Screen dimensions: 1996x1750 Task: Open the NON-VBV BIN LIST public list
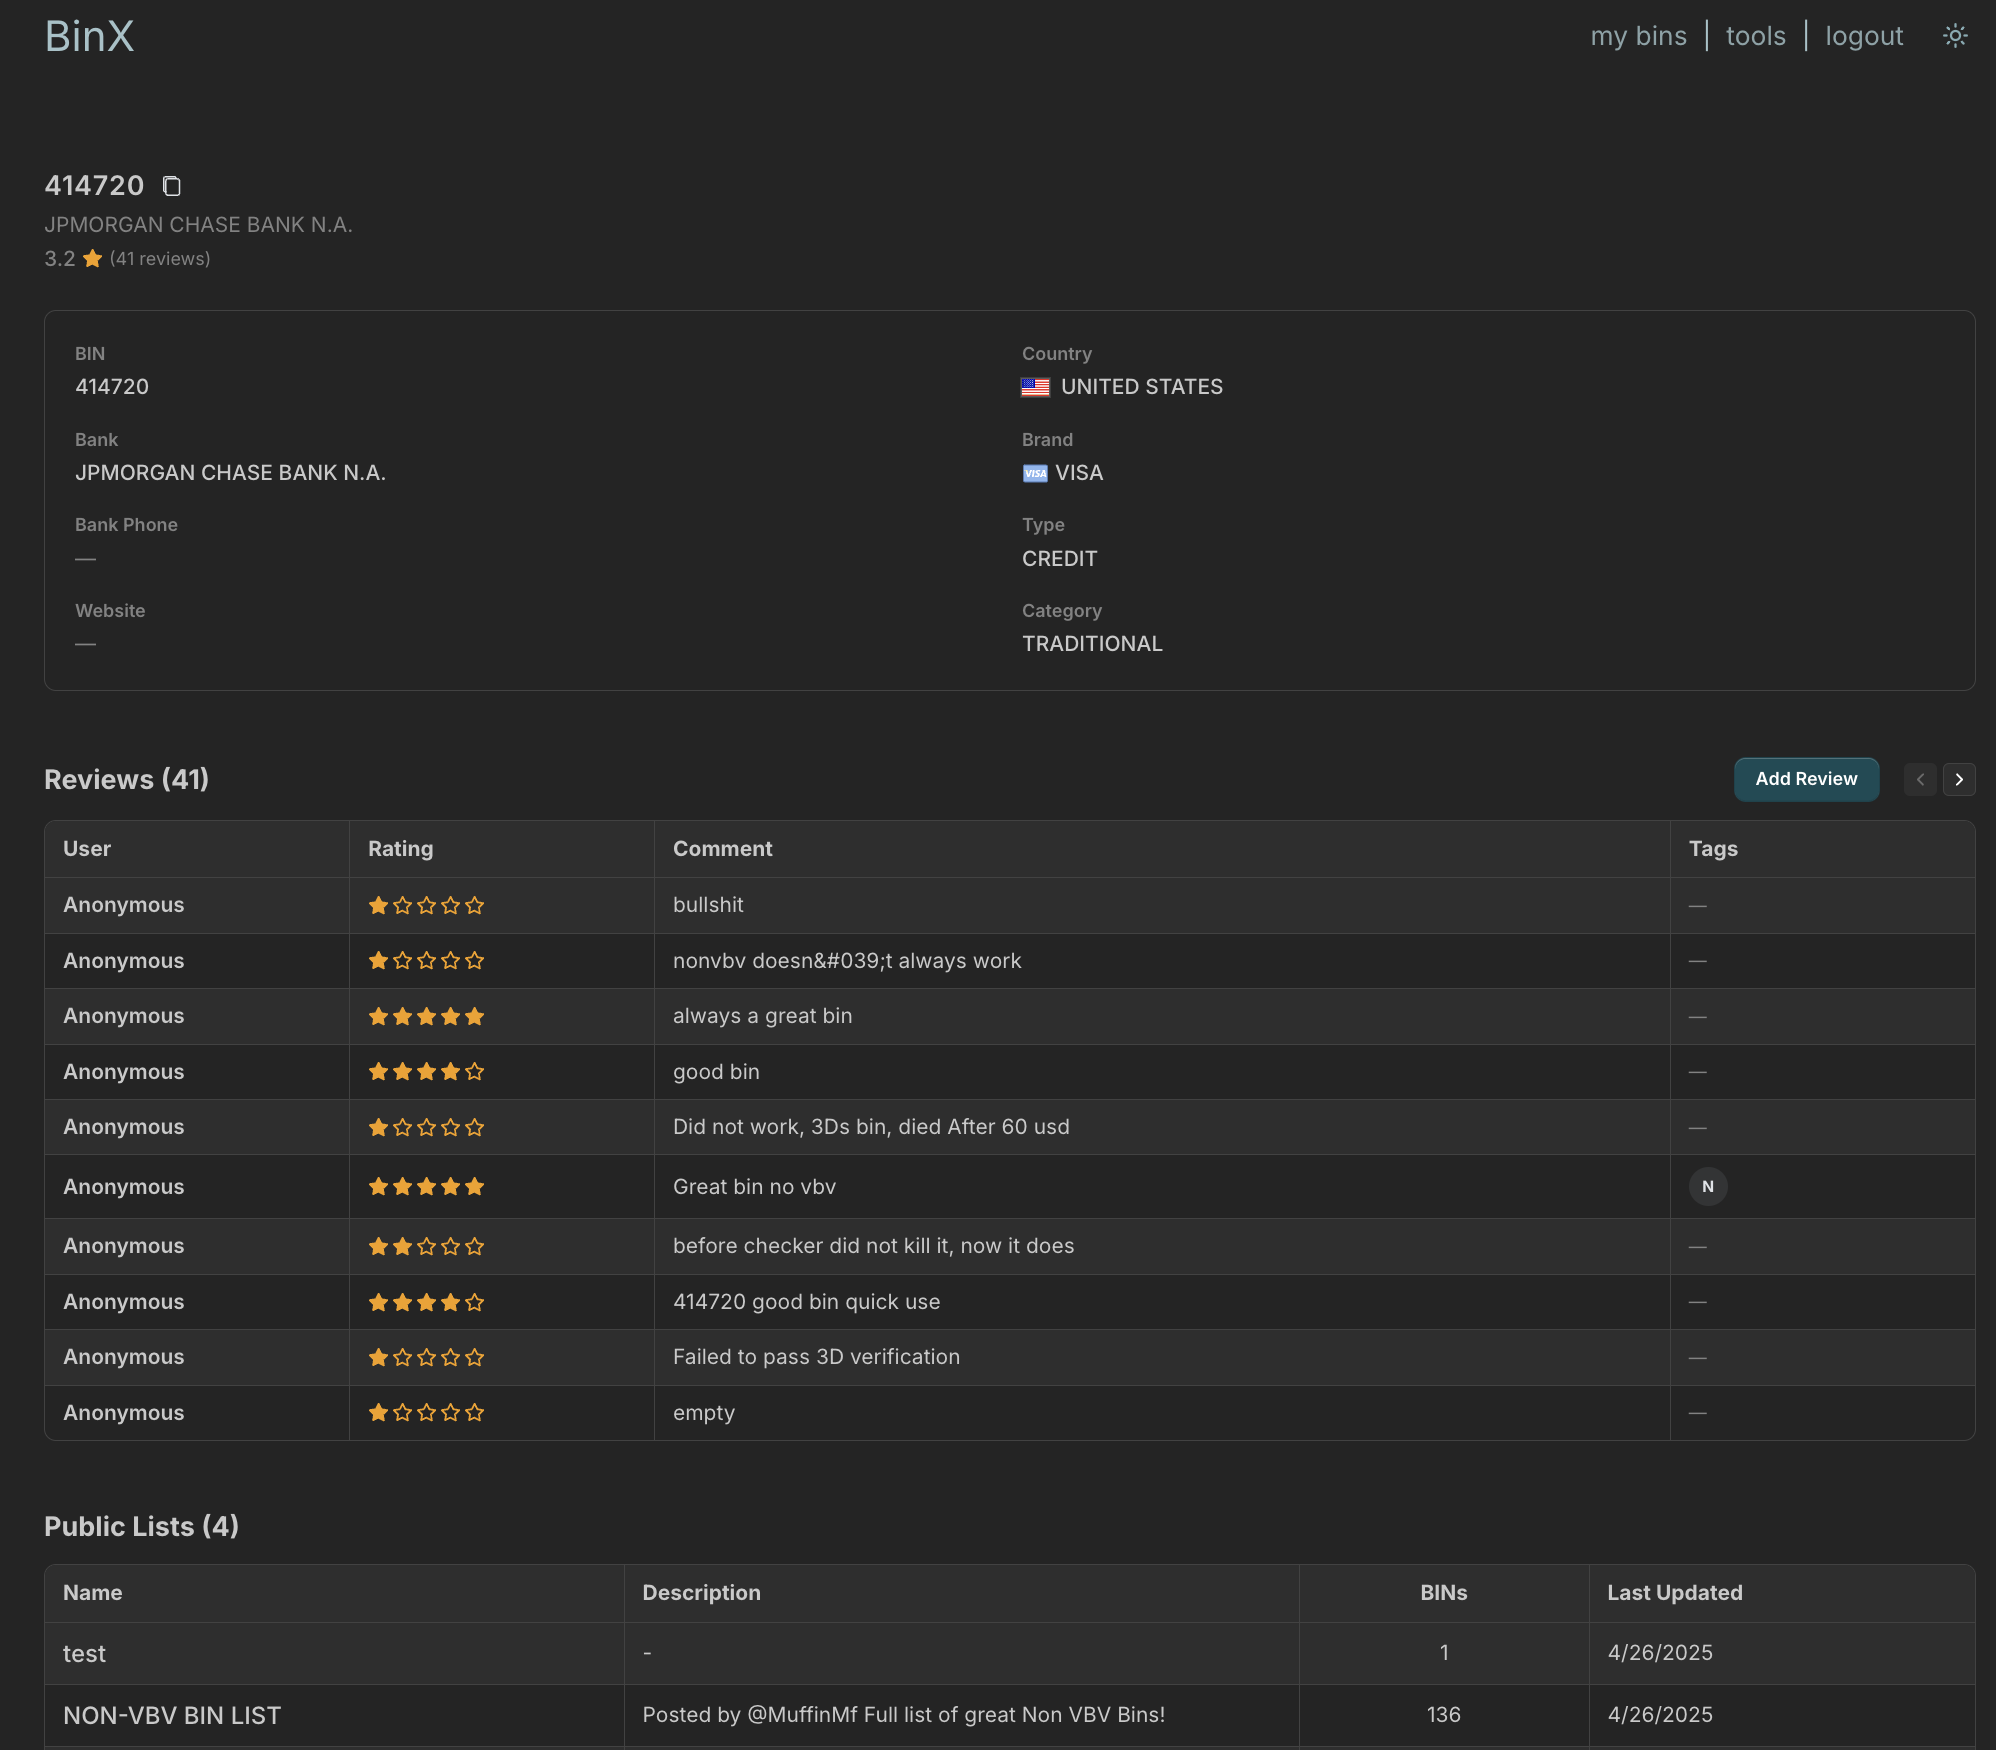172,1716
